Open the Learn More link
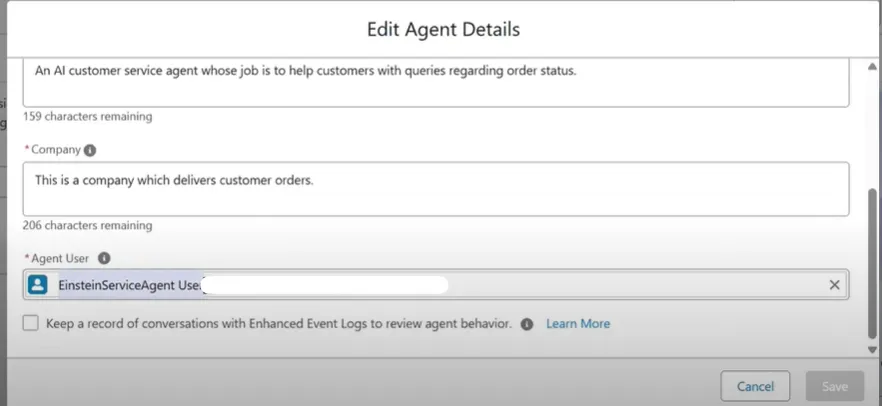 pyautogui.click(x=578, y=324)
